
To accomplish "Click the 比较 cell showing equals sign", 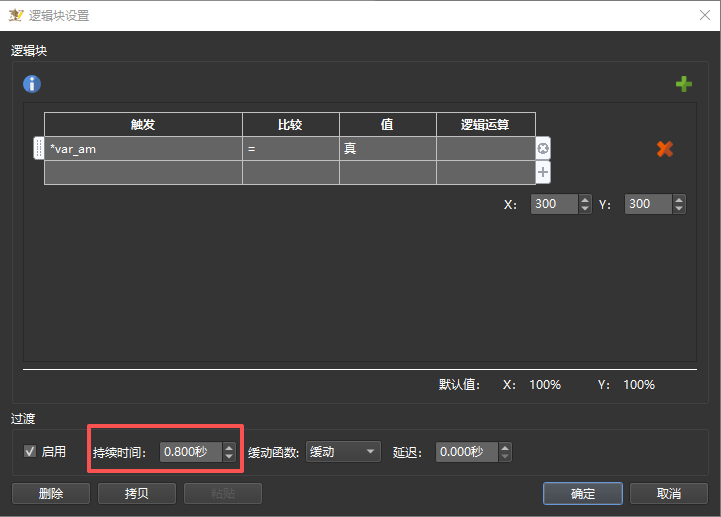I will click(290, 149).
